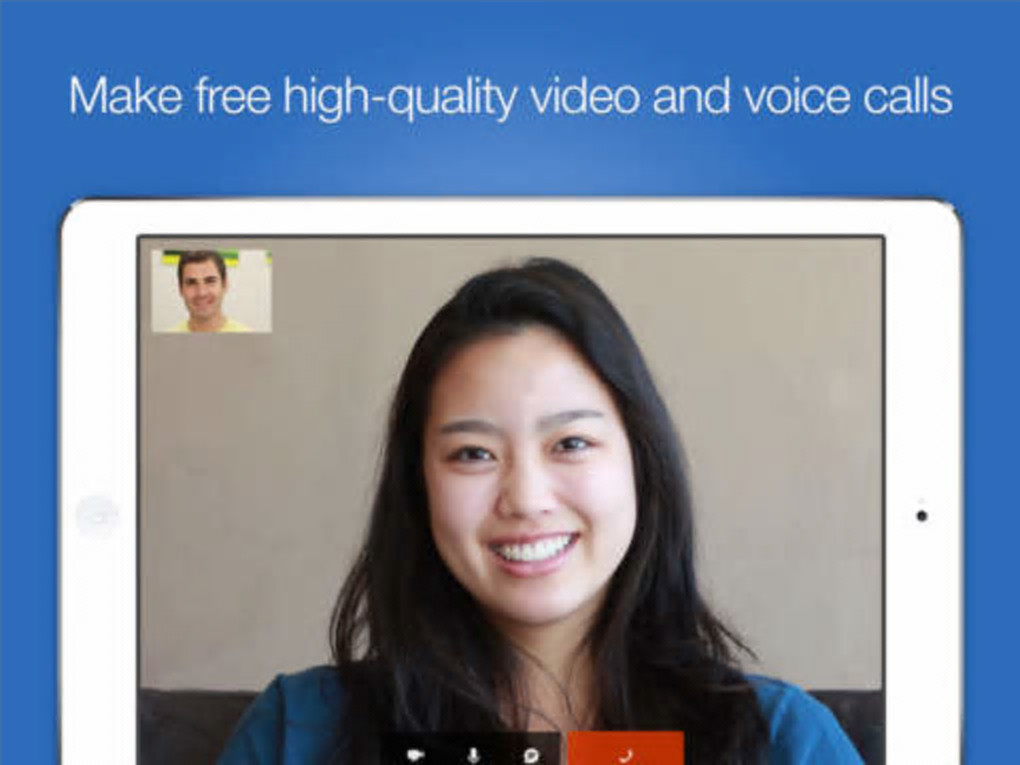Open the chat bubble icon during call
The height and width of the screenshot is (765, 1020).
coord(531,755)
